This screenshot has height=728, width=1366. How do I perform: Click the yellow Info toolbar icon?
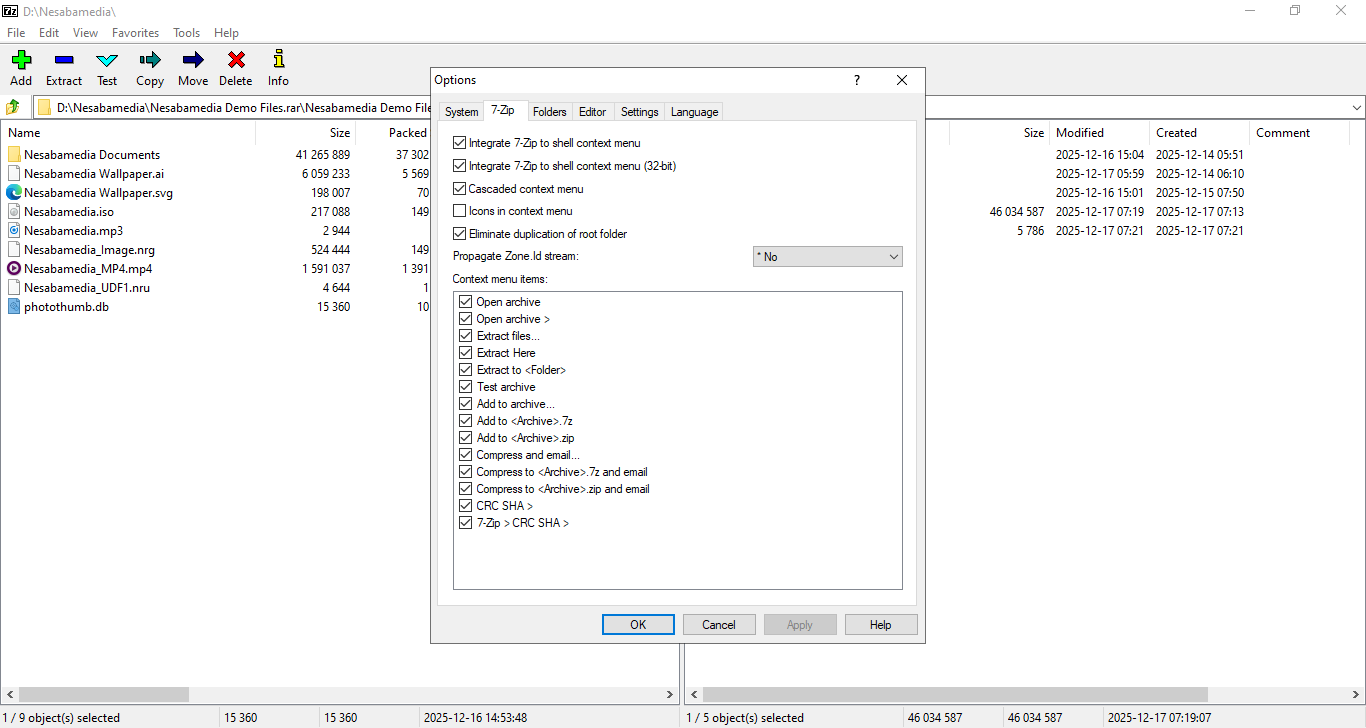pyautogui.click(x=278, y=60)
